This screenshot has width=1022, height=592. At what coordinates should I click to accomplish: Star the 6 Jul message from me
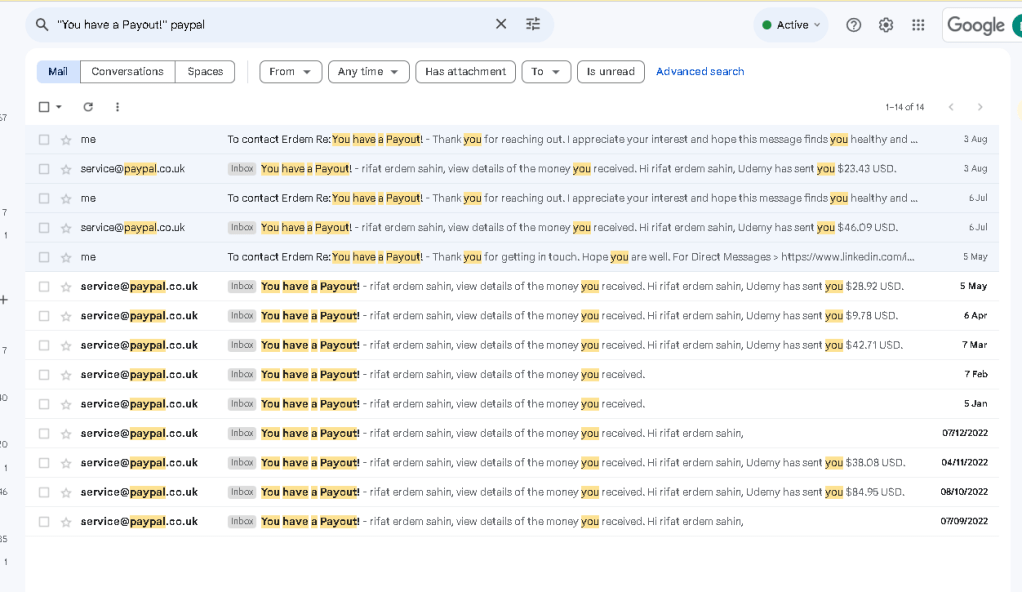pyautogui.click(x=66, y=198)
